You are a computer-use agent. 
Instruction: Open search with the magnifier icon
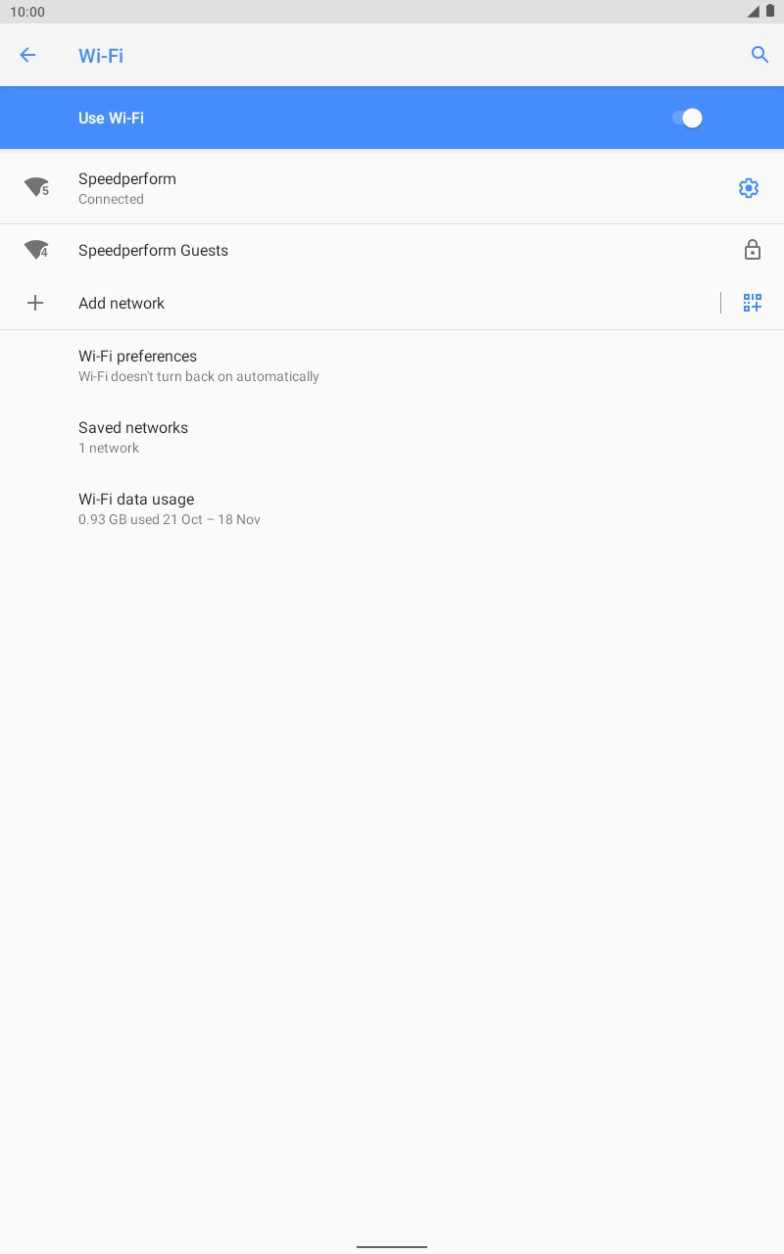(x=760, y=55)
